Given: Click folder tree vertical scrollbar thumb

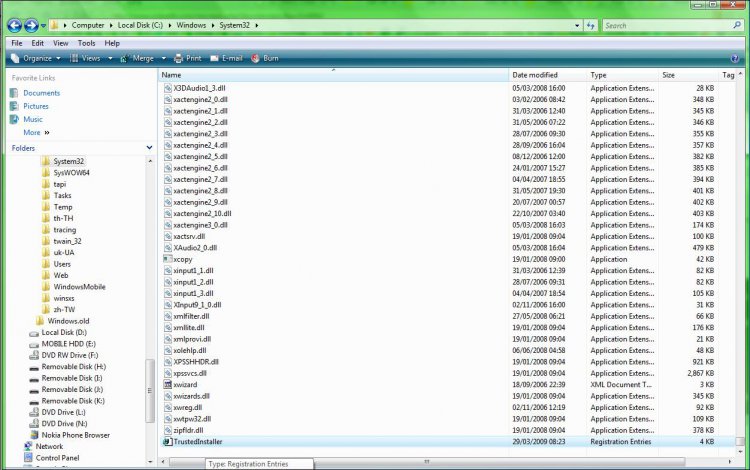Looking at the screenshot, I should pos(150,391).
